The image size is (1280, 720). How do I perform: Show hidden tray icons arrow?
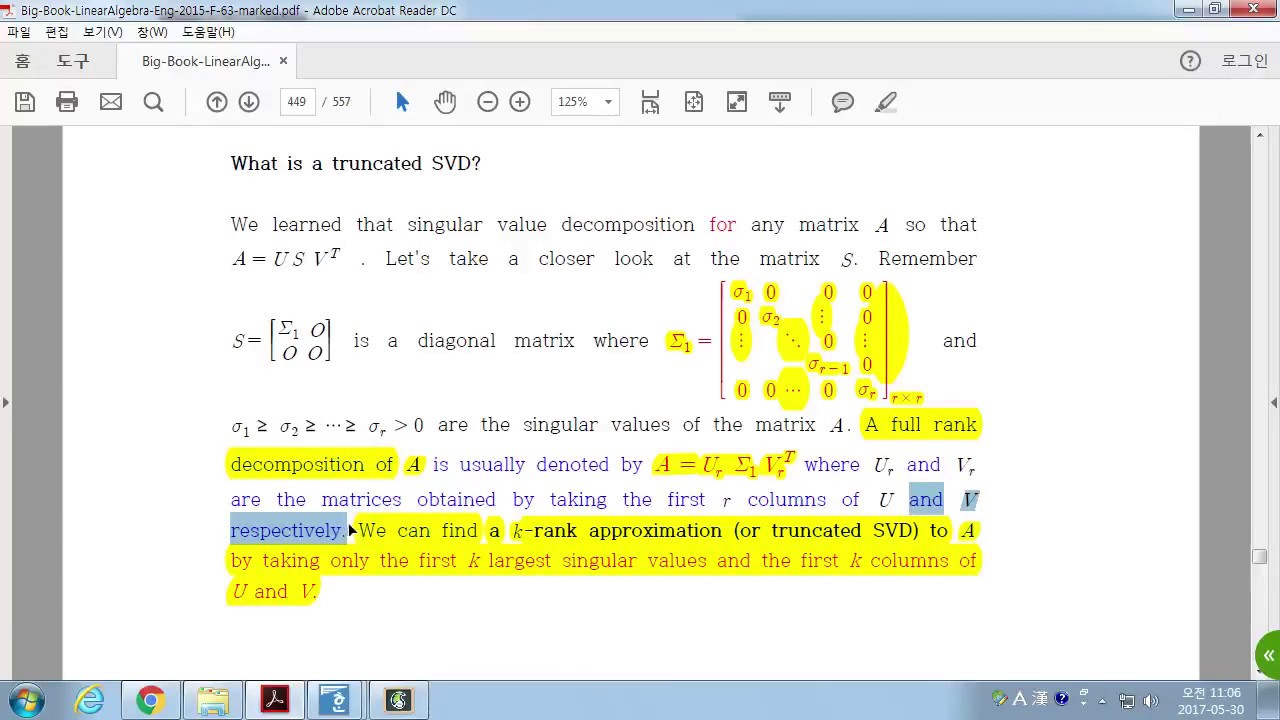click(x=1103, y=700)
